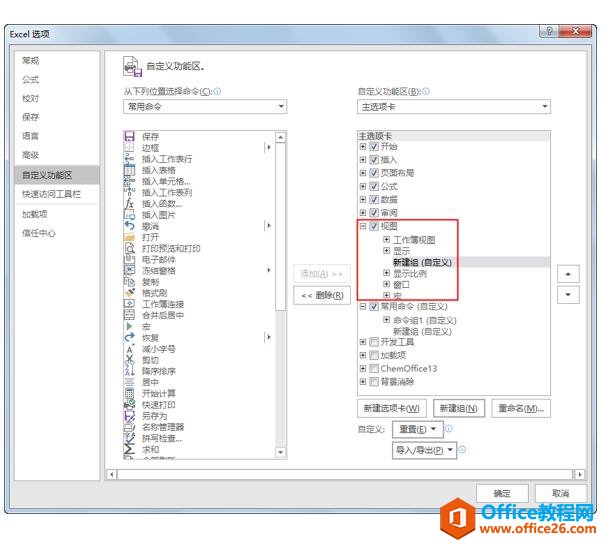Move selected item down with the arrow button

568,295
